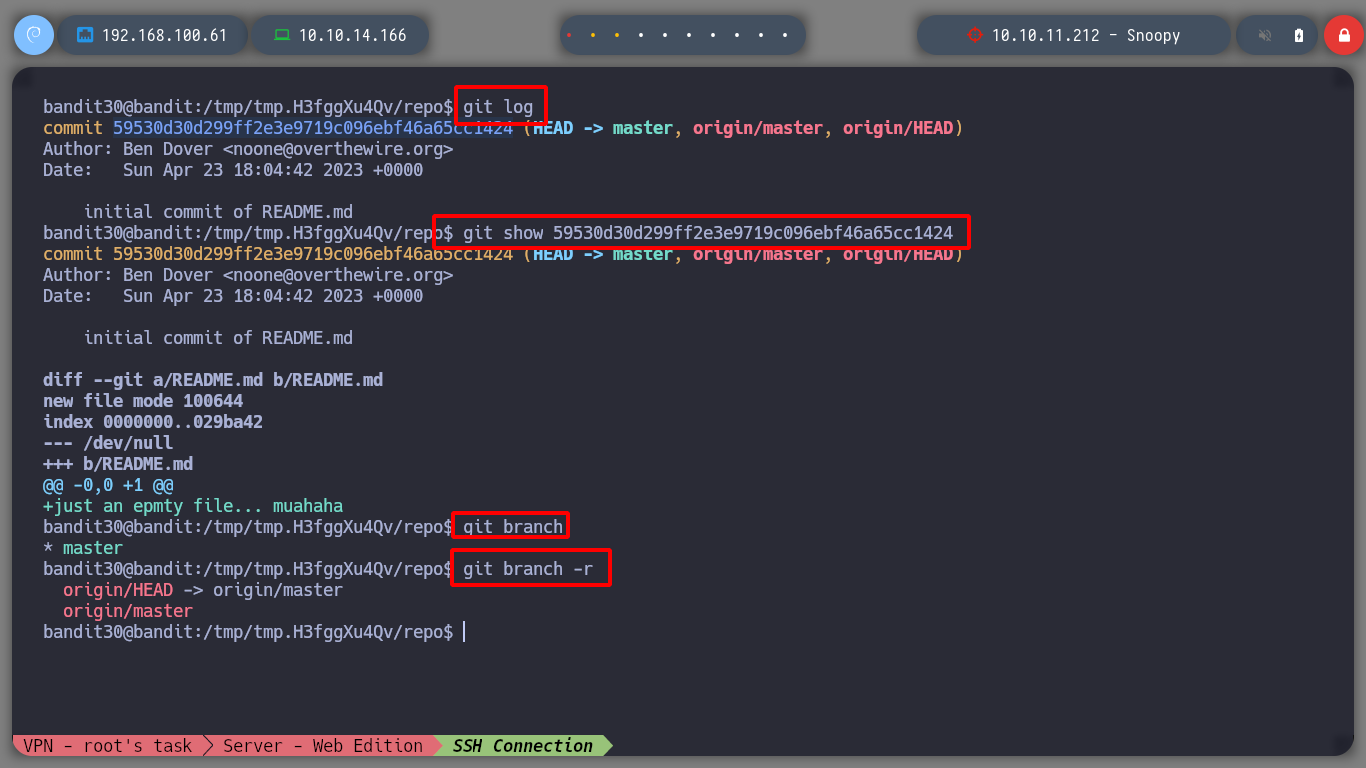The width and height of the screenshot is (1366, 768).
Task: Click the '* master' branch line
Action: click(83, 548)
